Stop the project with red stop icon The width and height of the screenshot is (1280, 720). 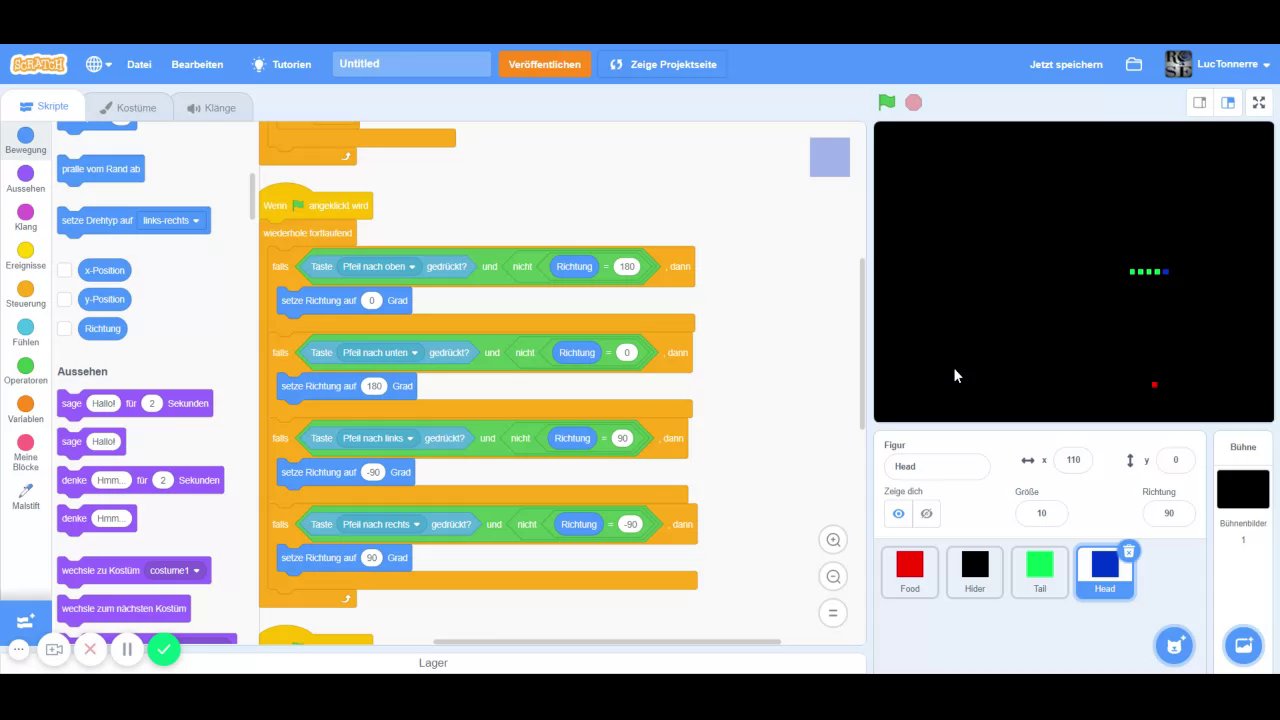913,102
